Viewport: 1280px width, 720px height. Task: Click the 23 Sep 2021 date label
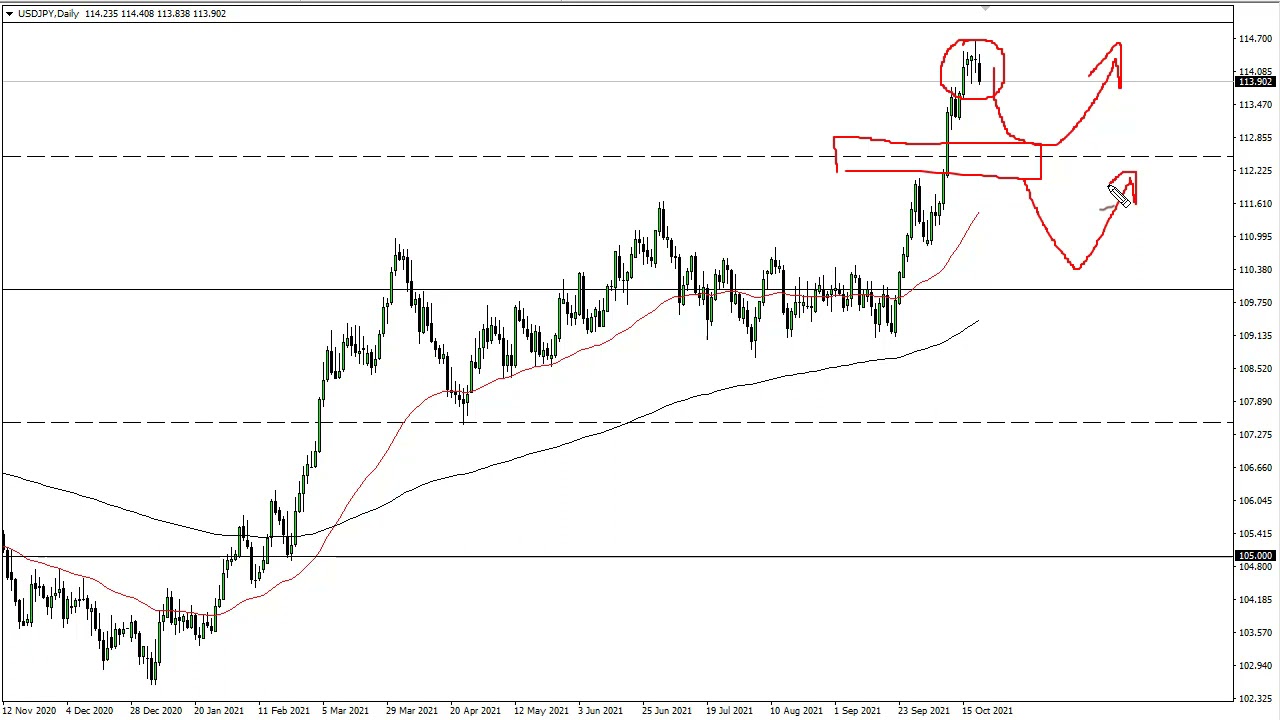[924, 711]
